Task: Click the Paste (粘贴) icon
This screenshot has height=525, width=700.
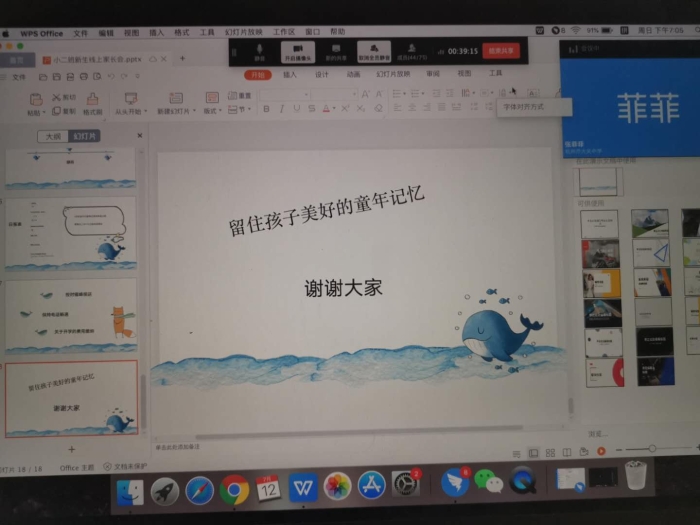Action: pos(36,100)
